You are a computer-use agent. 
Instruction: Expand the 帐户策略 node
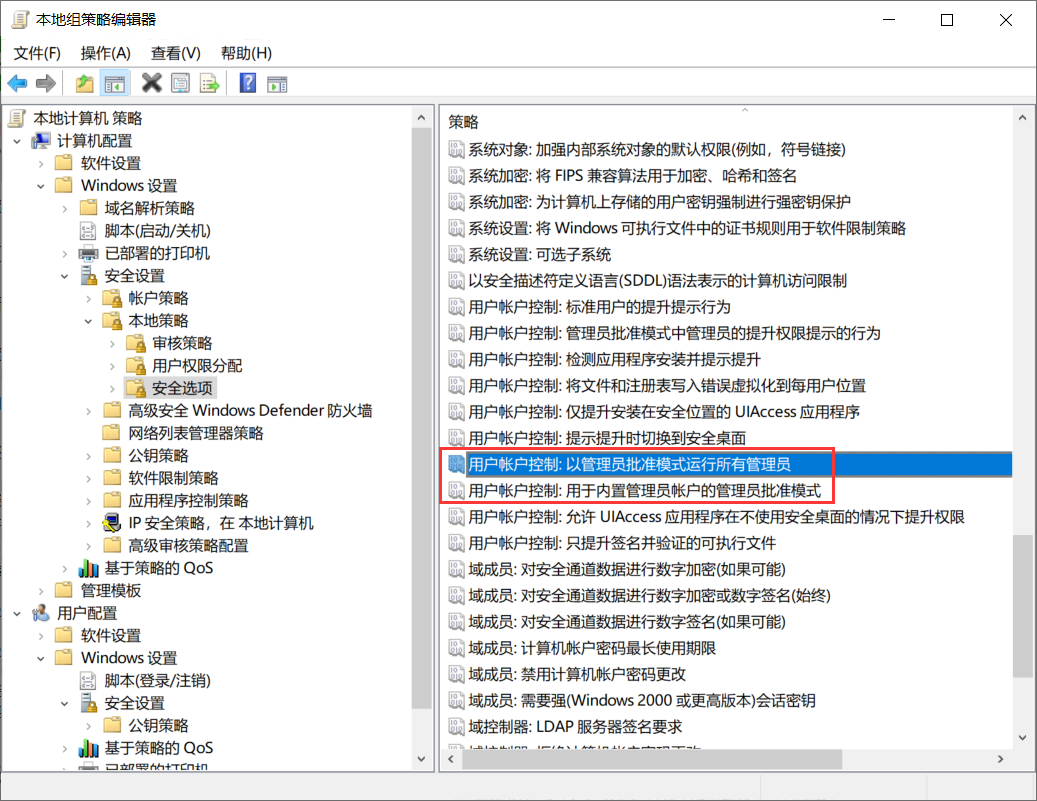coord(89,298)
